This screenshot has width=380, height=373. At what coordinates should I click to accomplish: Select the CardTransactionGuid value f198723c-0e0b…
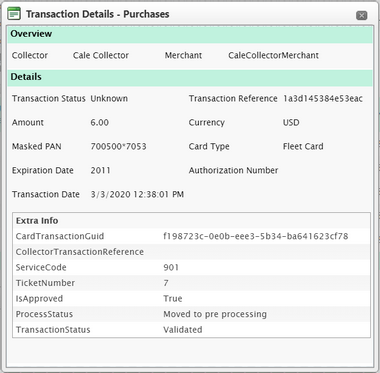tap(256, 236)
